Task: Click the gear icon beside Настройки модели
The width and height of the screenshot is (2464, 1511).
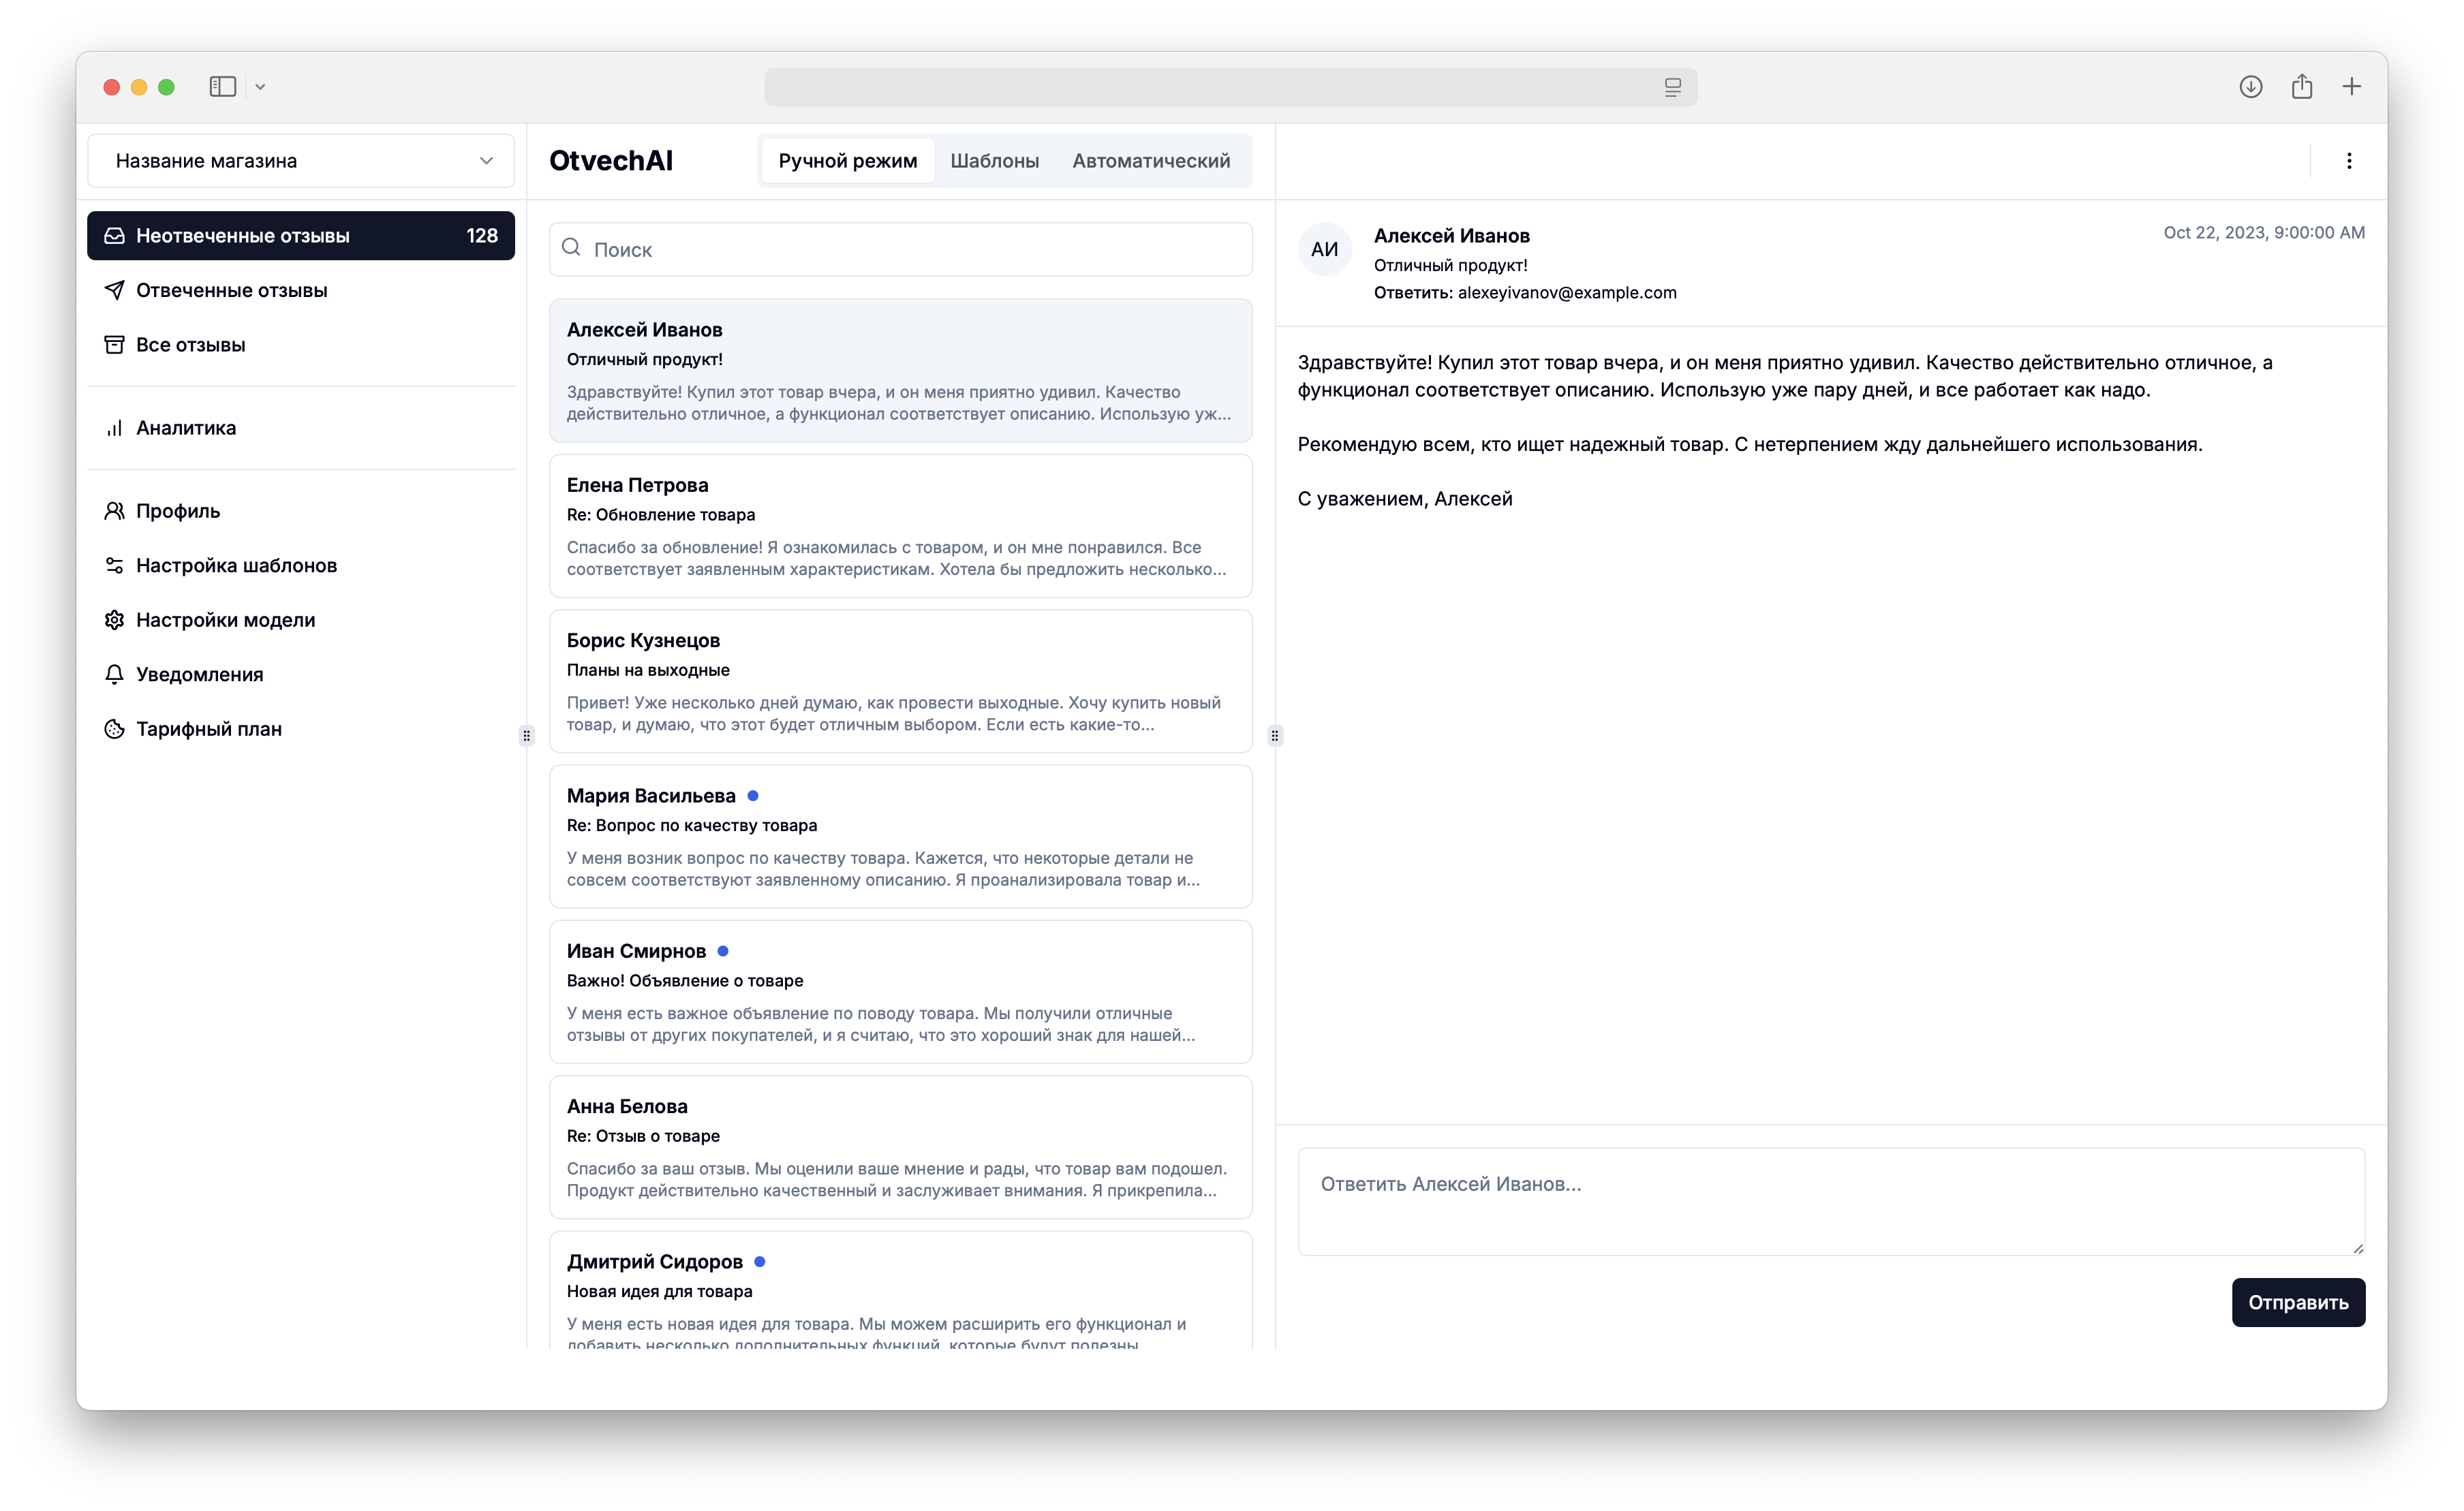Action: tap(114, 620)
